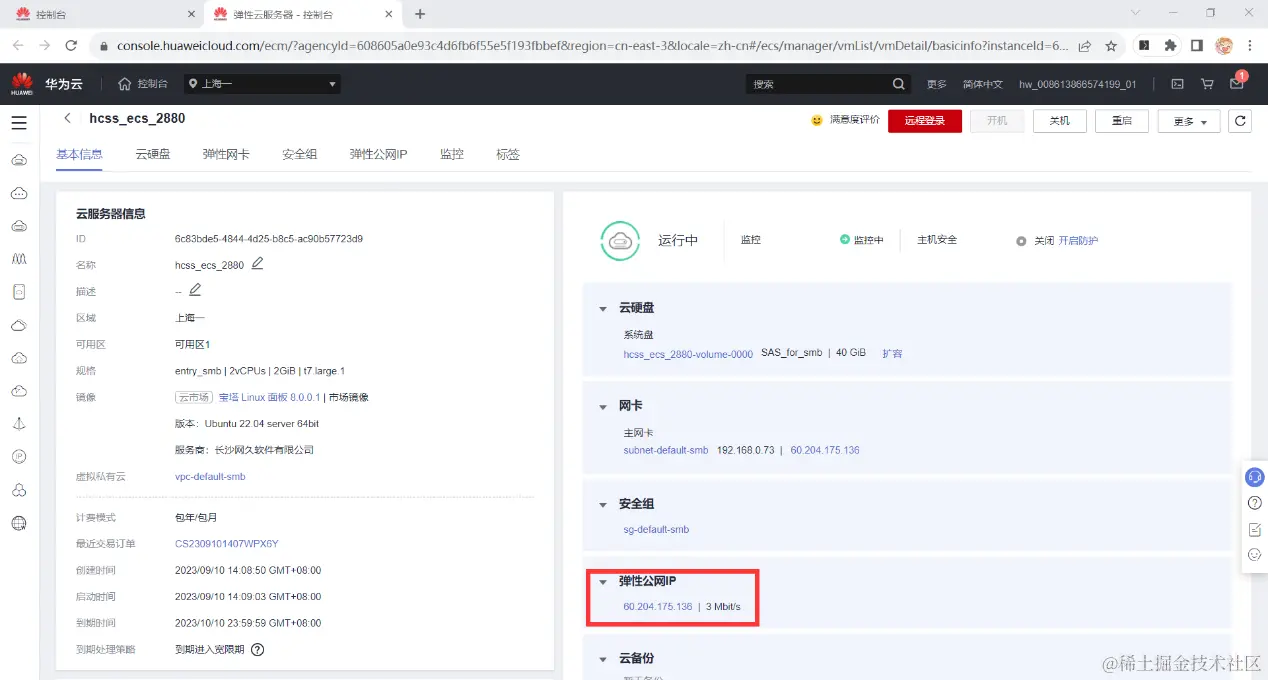Edit the 描述 field pencil icon
The height and width of the screenshot is (680, 1268).
195,290
